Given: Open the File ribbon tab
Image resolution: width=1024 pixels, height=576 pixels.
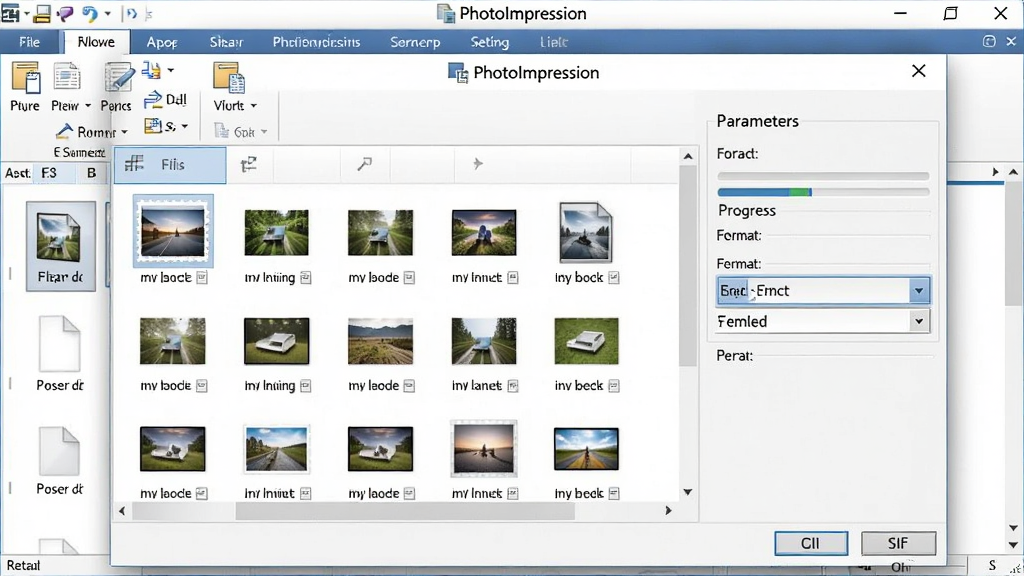Looking at the screenshot, I should click(x=29, y=42).
